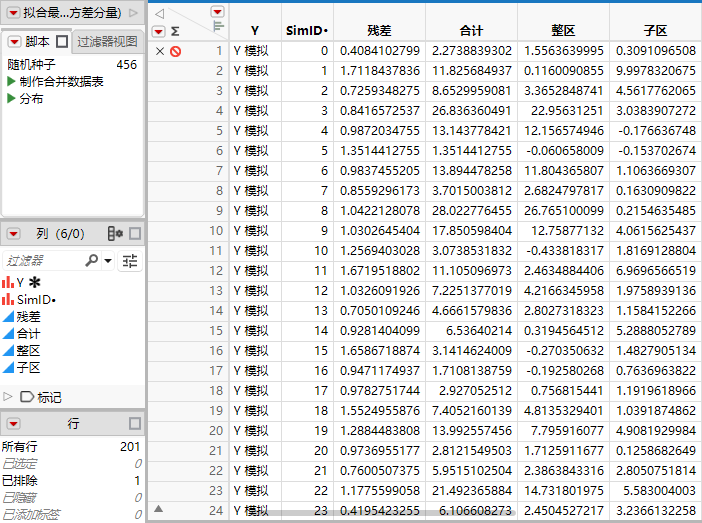Collapse panels with the left triangle
The height and width of the screenshot is (523, 702).
point(159,14)
